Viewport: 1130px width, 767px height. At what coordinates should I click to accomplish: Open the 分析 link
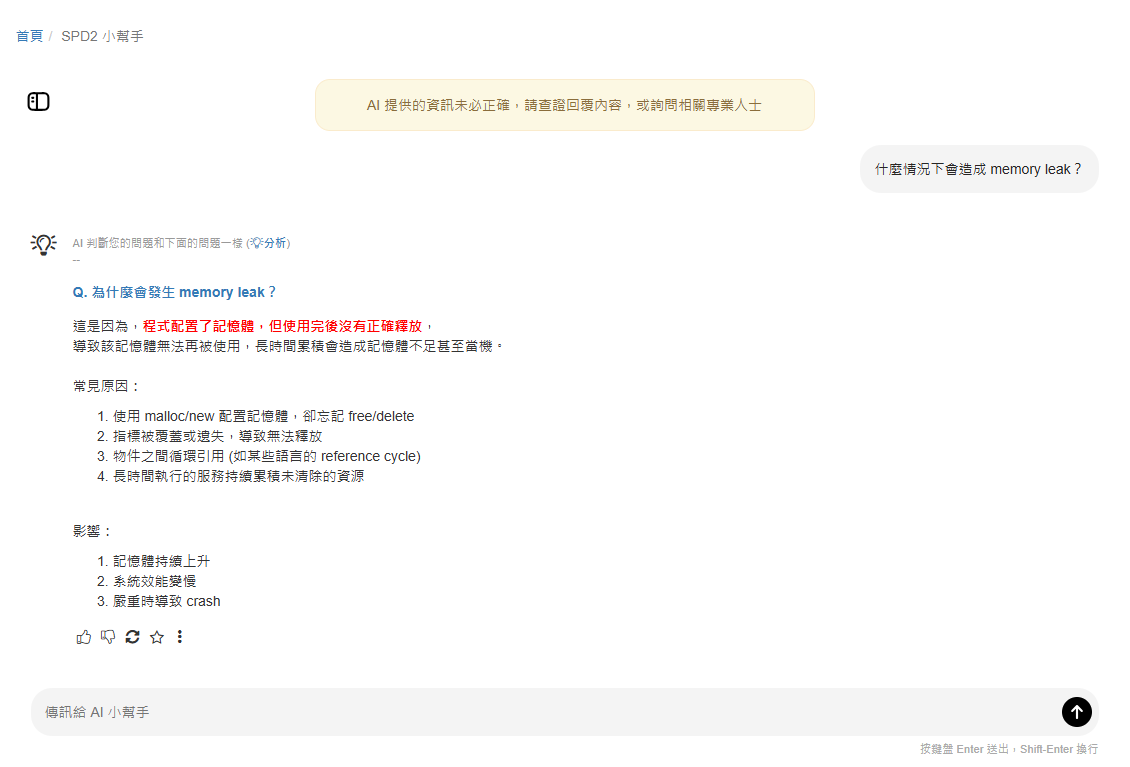click(x=275, y=243)
